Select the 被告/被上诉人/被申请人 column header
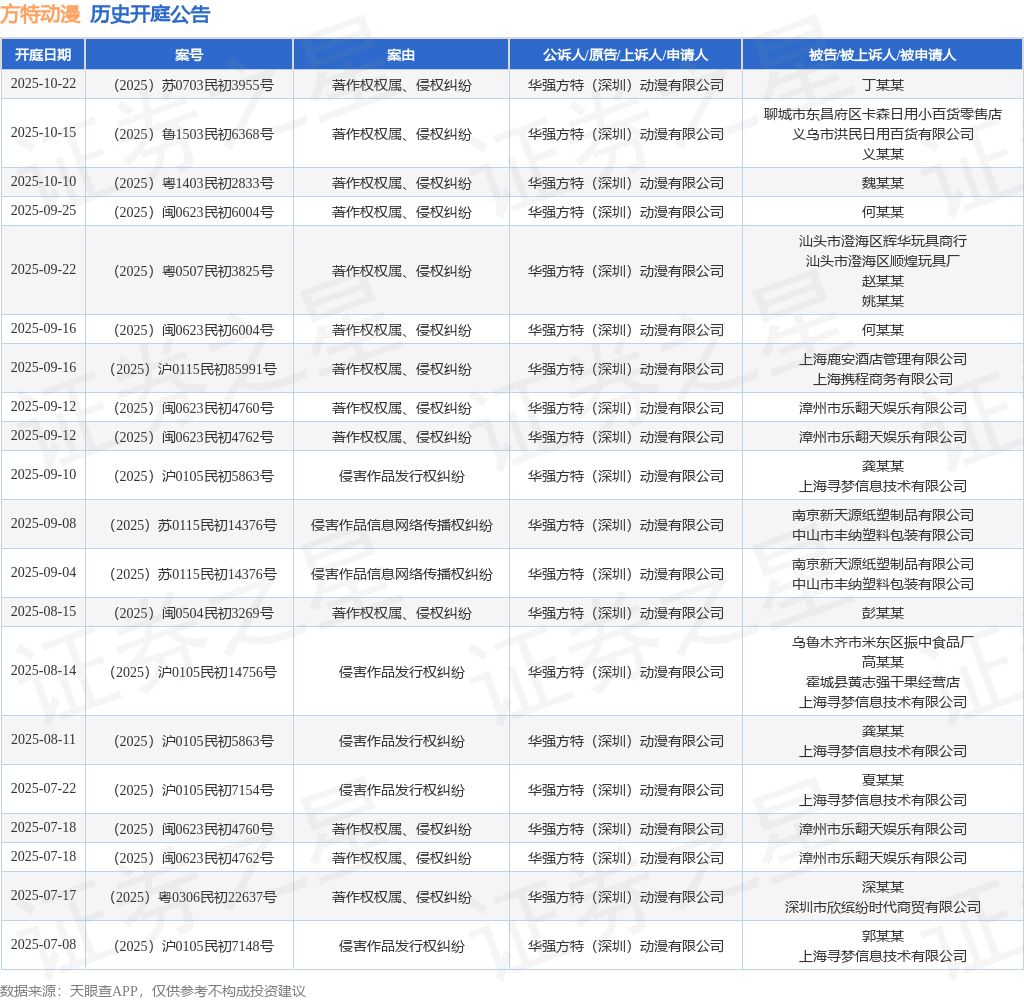This screenshot has height=1000, width=1024. pyautogui.click(x=882, y=55)
